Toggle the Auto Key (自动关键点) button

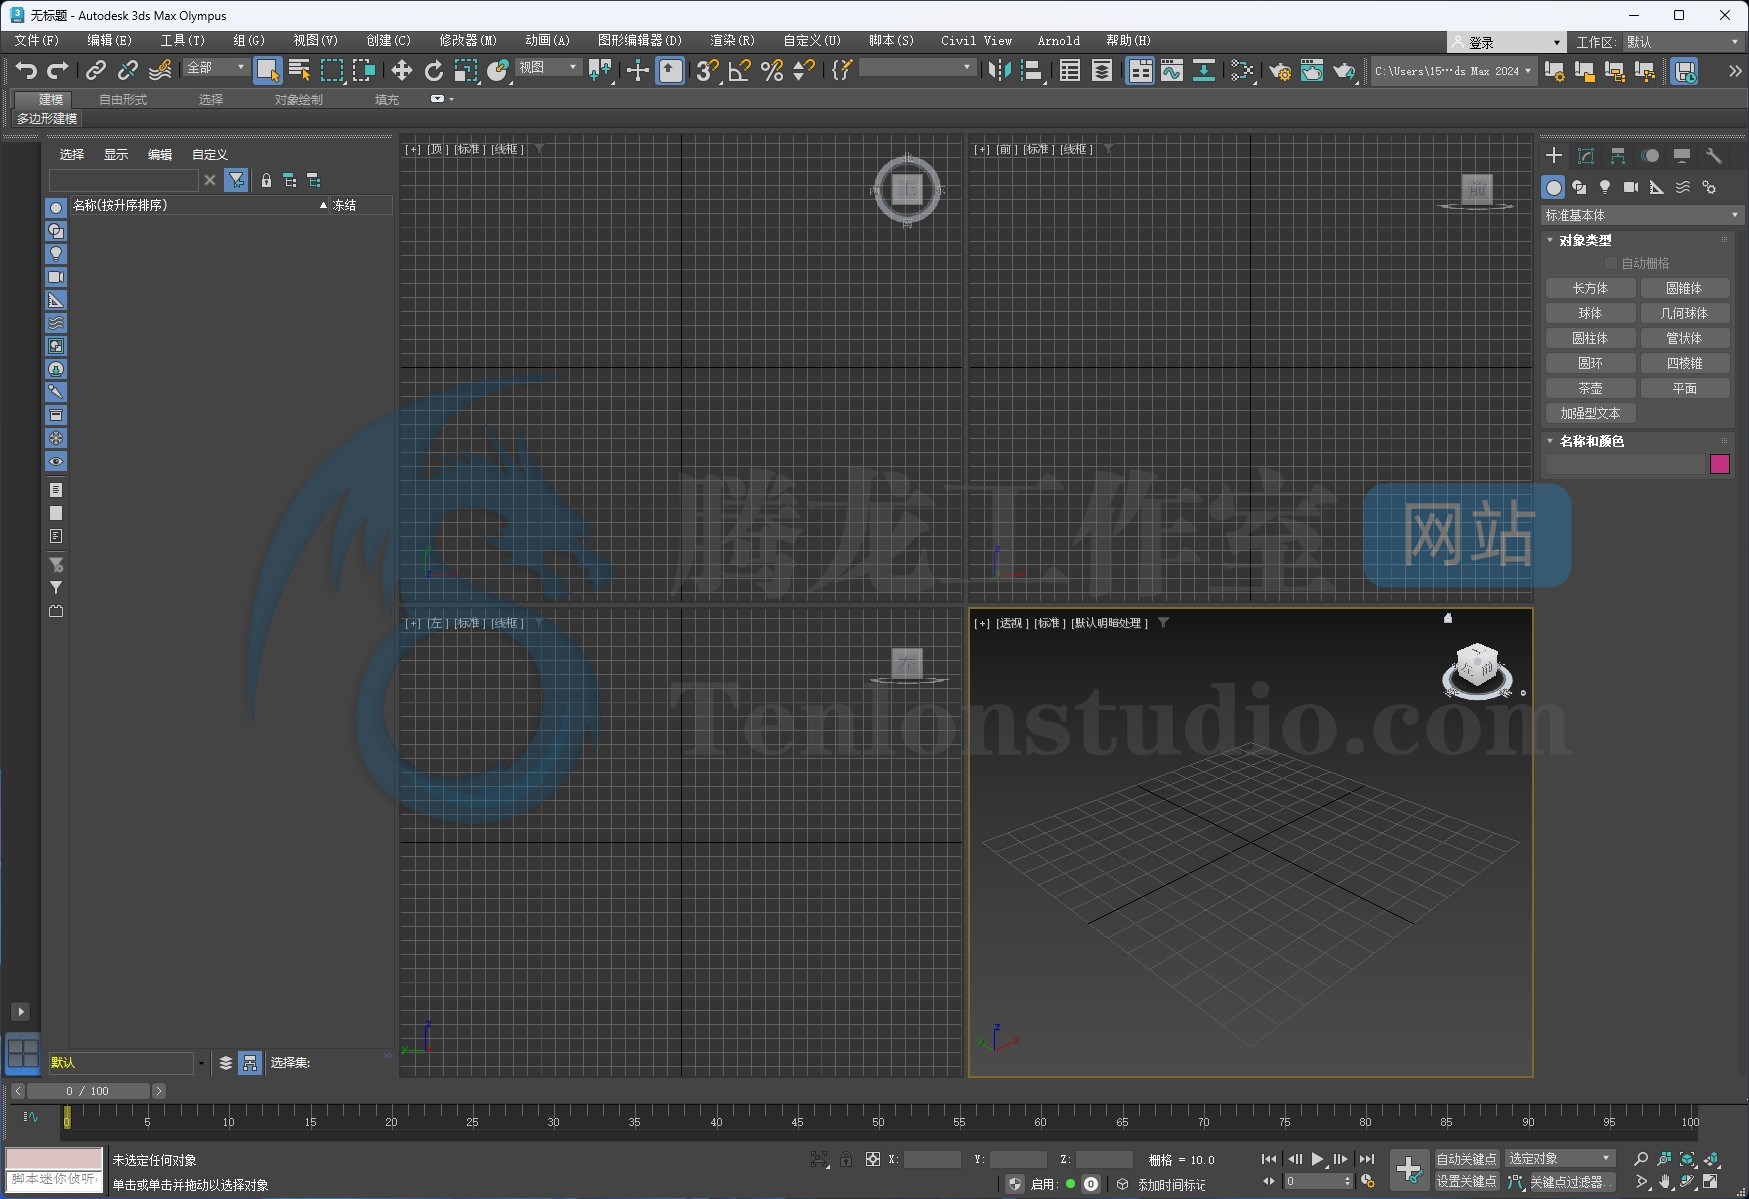[x=1466, y=1159]
